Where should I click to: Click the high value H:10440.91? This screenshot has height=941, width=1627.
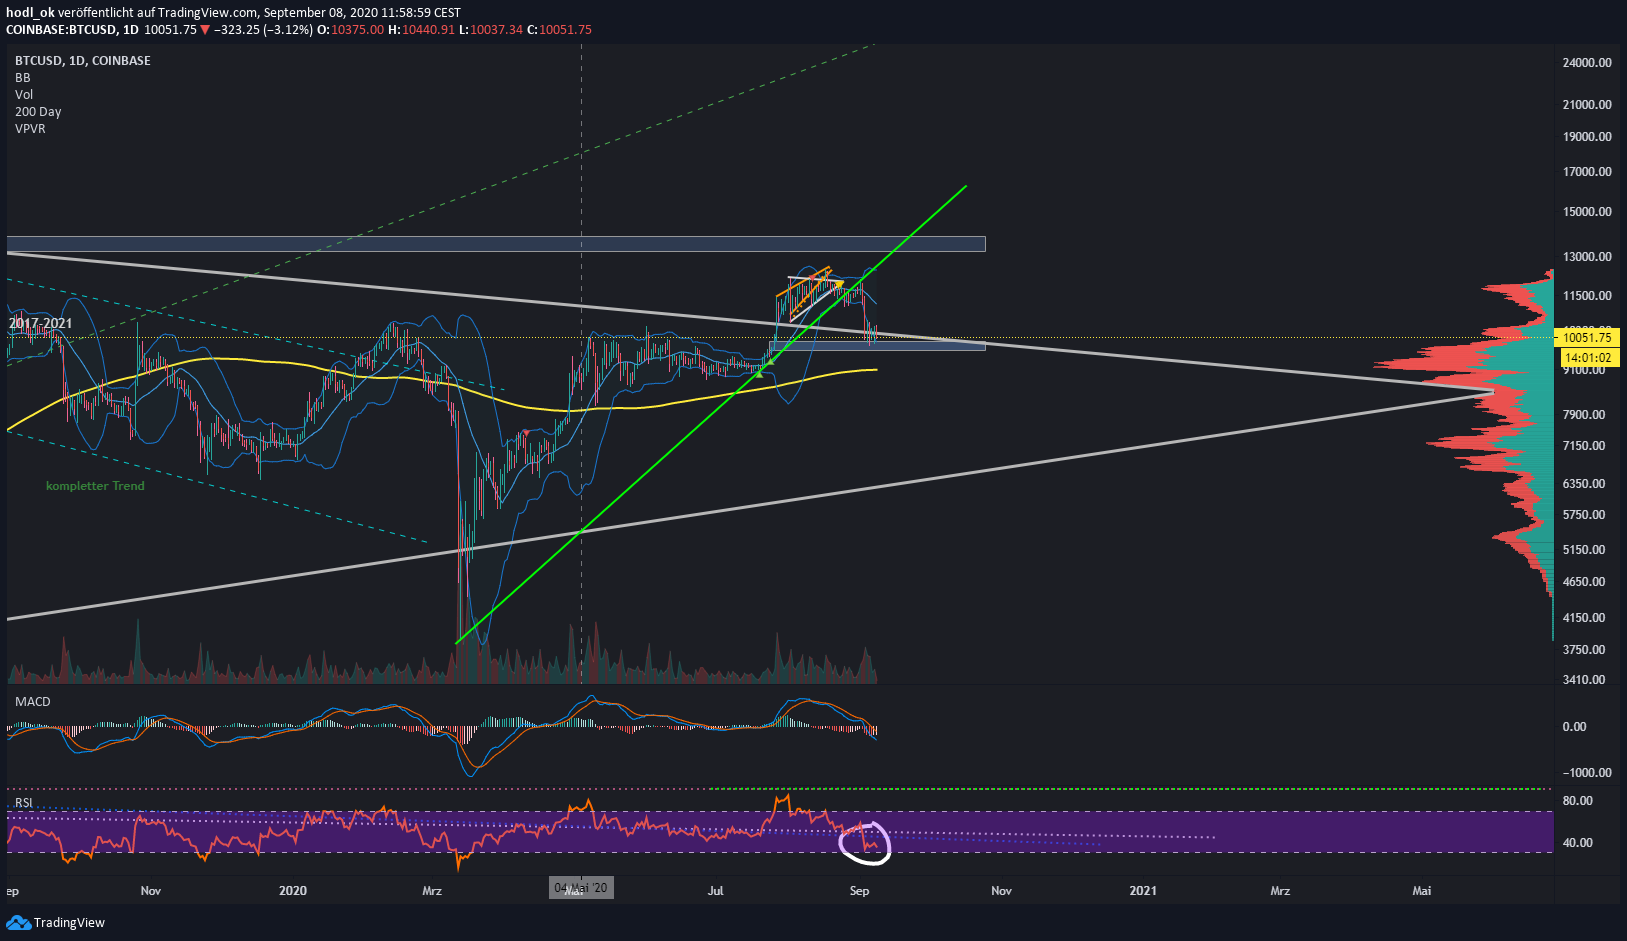click(x=421, y=30)
